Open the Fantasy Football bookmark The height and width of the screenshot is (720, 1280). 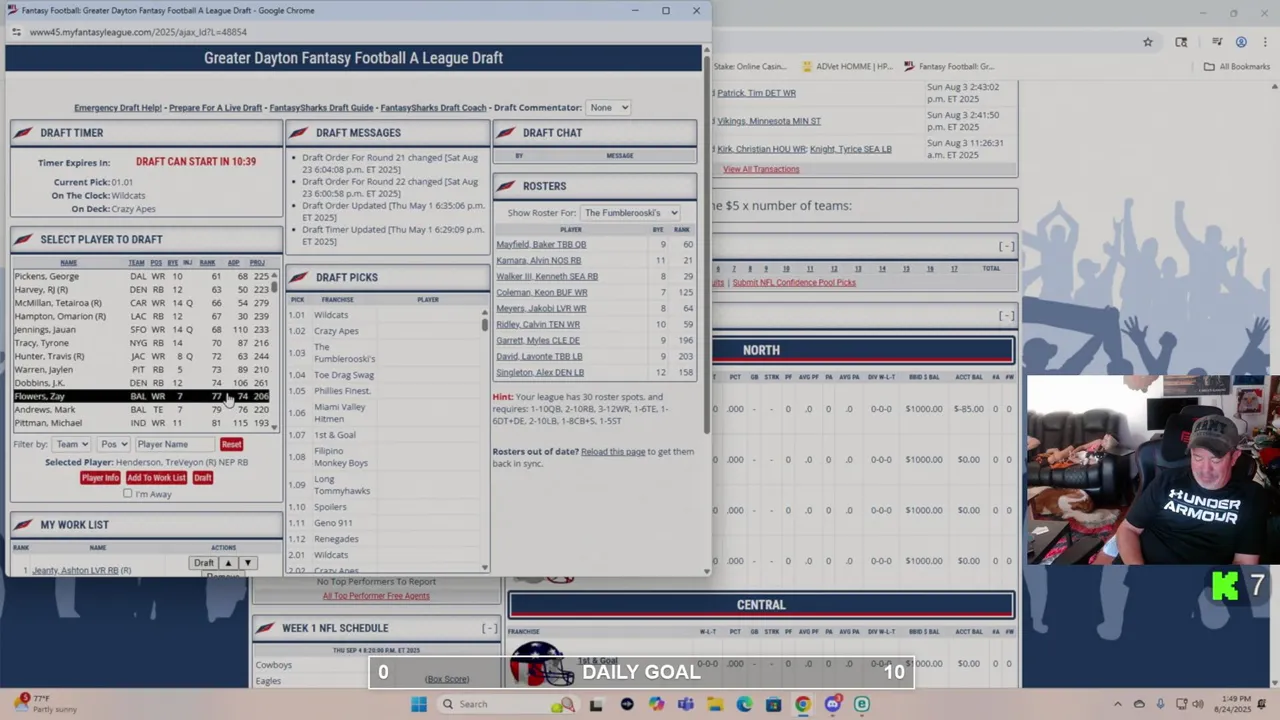click(x=948, y=67)
